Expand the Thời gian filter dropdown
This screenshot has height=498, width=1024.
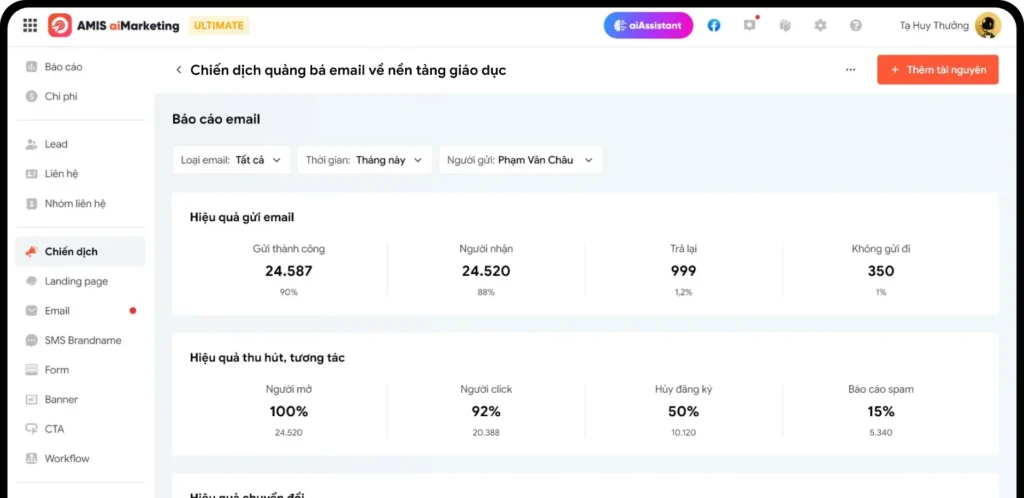coord(364,160)
